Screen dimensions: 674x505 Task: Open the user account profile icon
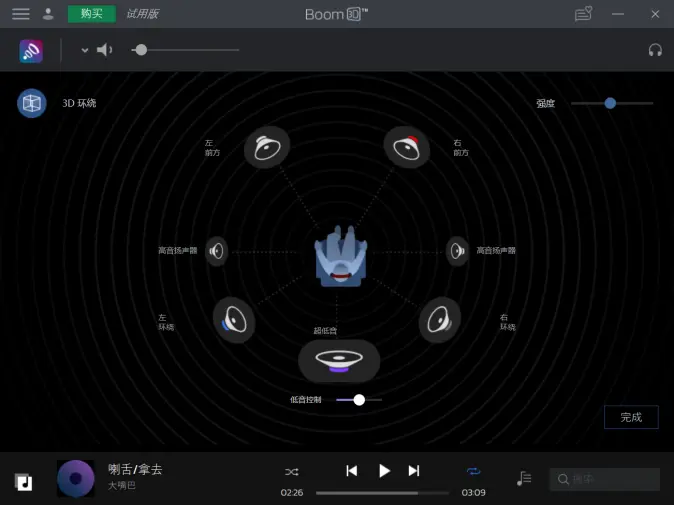coord(48,14)
